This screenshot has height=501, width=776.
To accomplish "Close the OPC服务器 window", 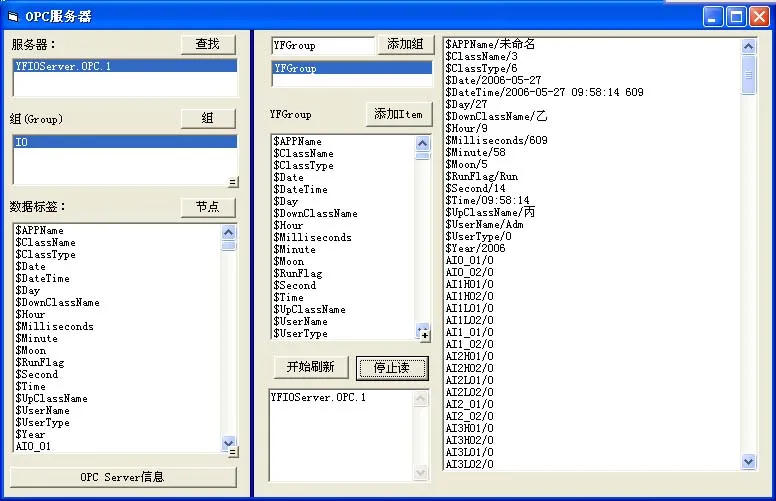I will coord(760,17).
